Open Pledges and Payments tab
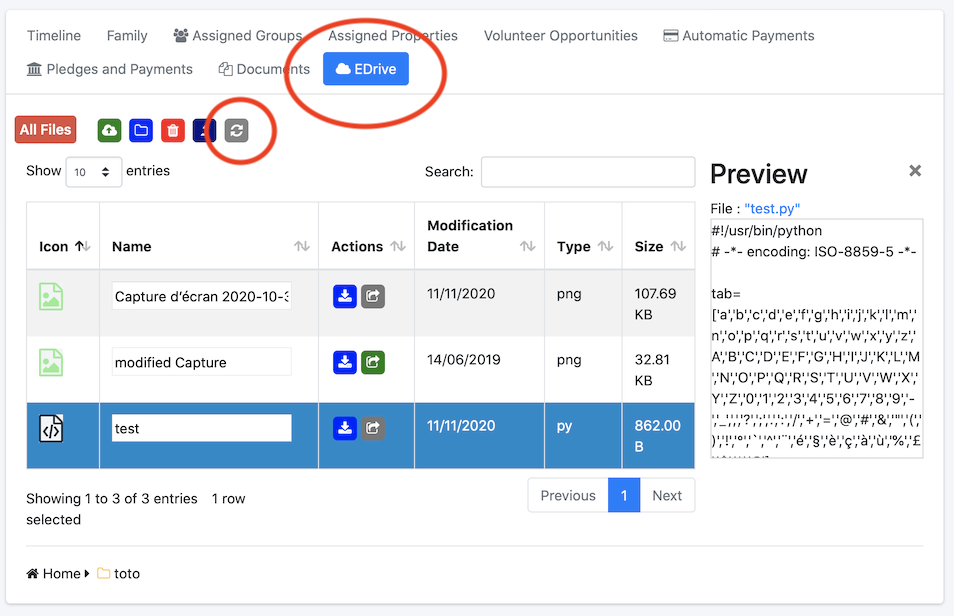 coord(110,69)
